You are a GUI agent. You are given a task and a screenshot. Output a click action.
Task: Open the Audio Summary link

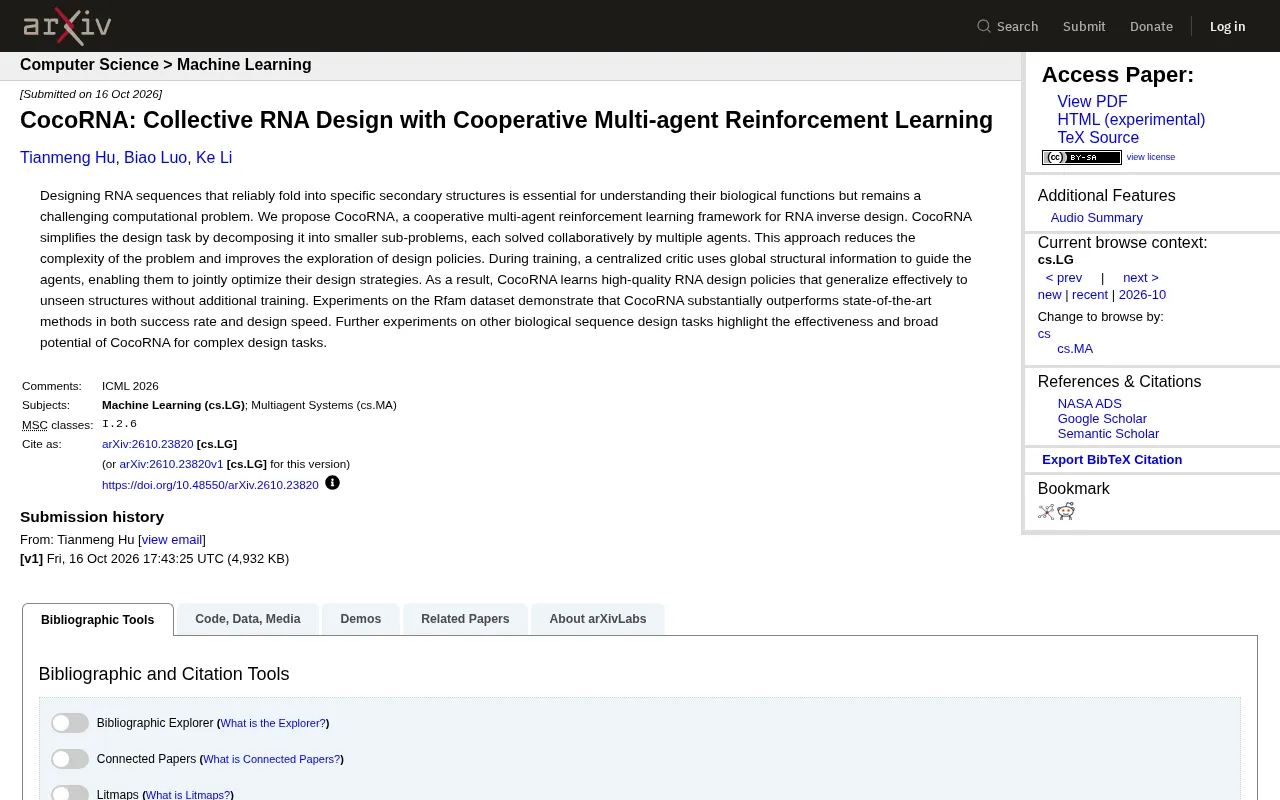pos(1096,218)
